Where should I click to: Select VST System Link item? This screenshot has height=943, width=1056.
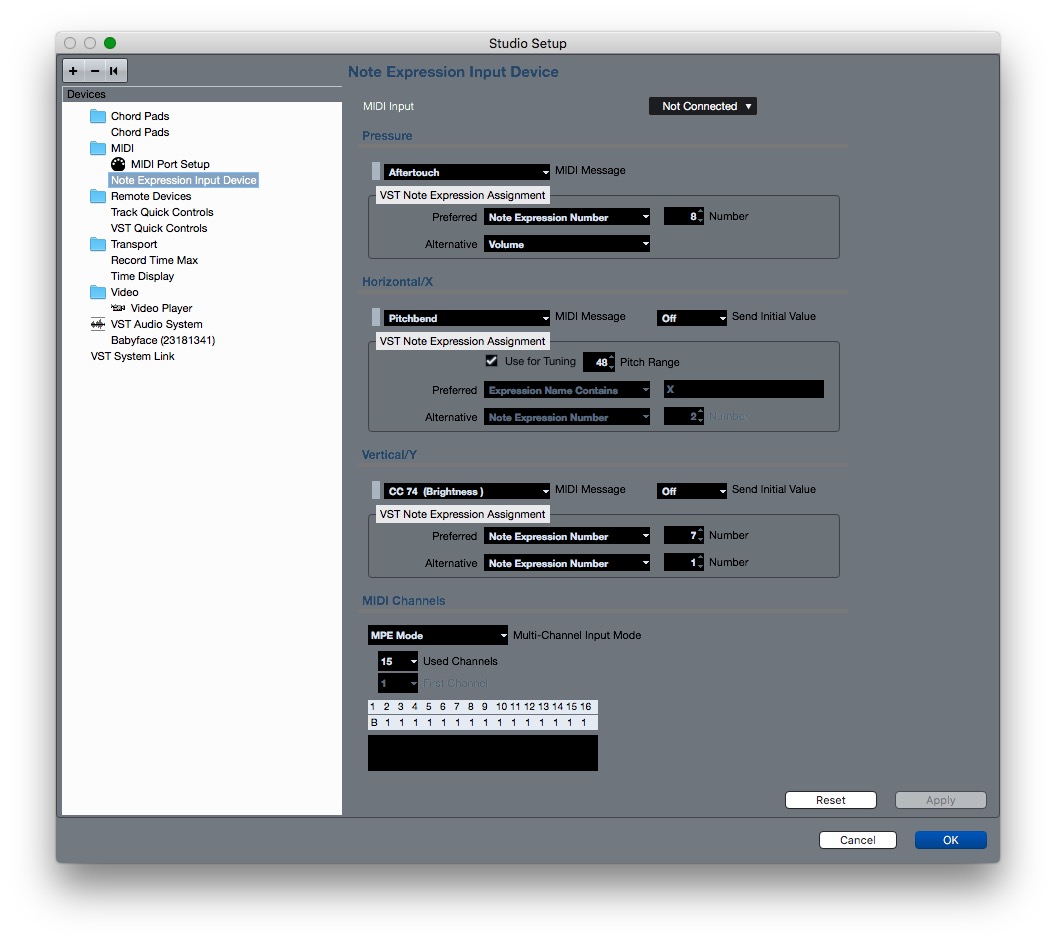[132, 356]
